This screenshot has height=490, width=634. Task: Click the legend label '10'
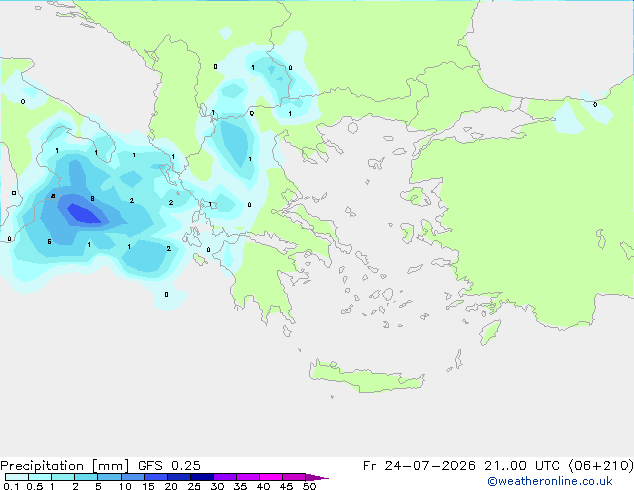(x=125, y=486)
